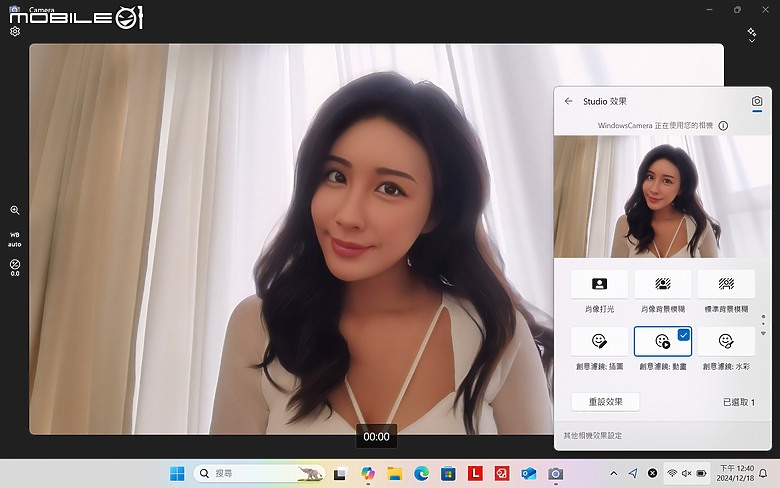Go back from Studio 效果 panel
This screenshot has height=488, width=780.
coord(569,101)
